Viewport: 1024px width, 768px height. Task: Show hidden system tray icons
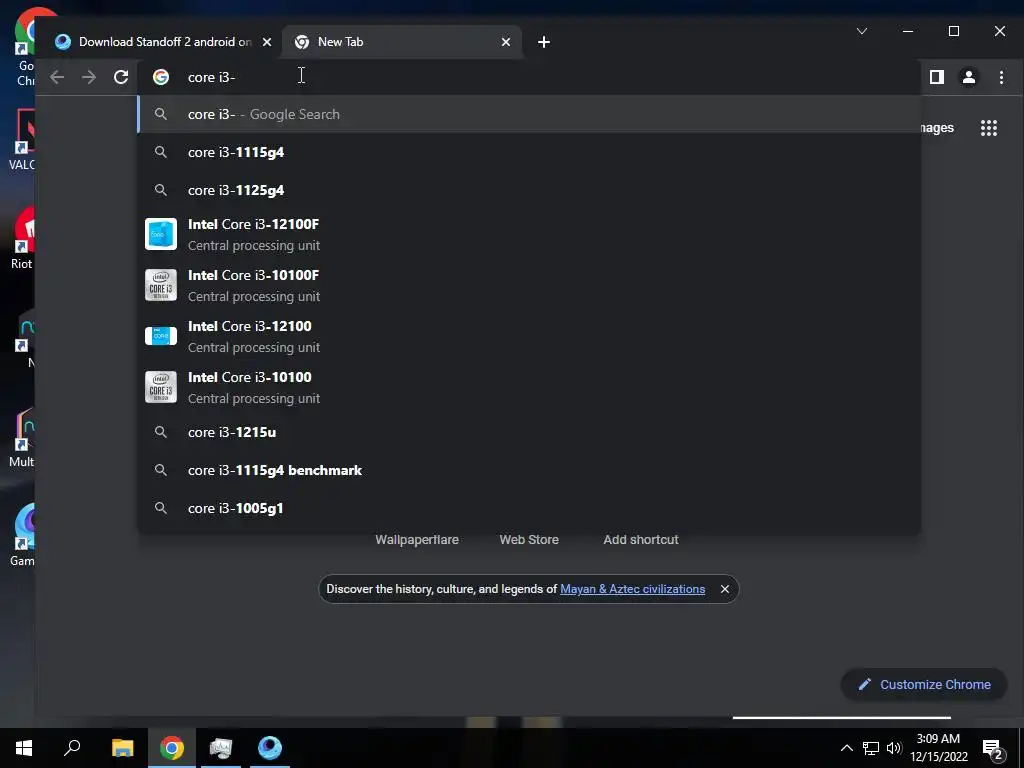pos(846,748)
